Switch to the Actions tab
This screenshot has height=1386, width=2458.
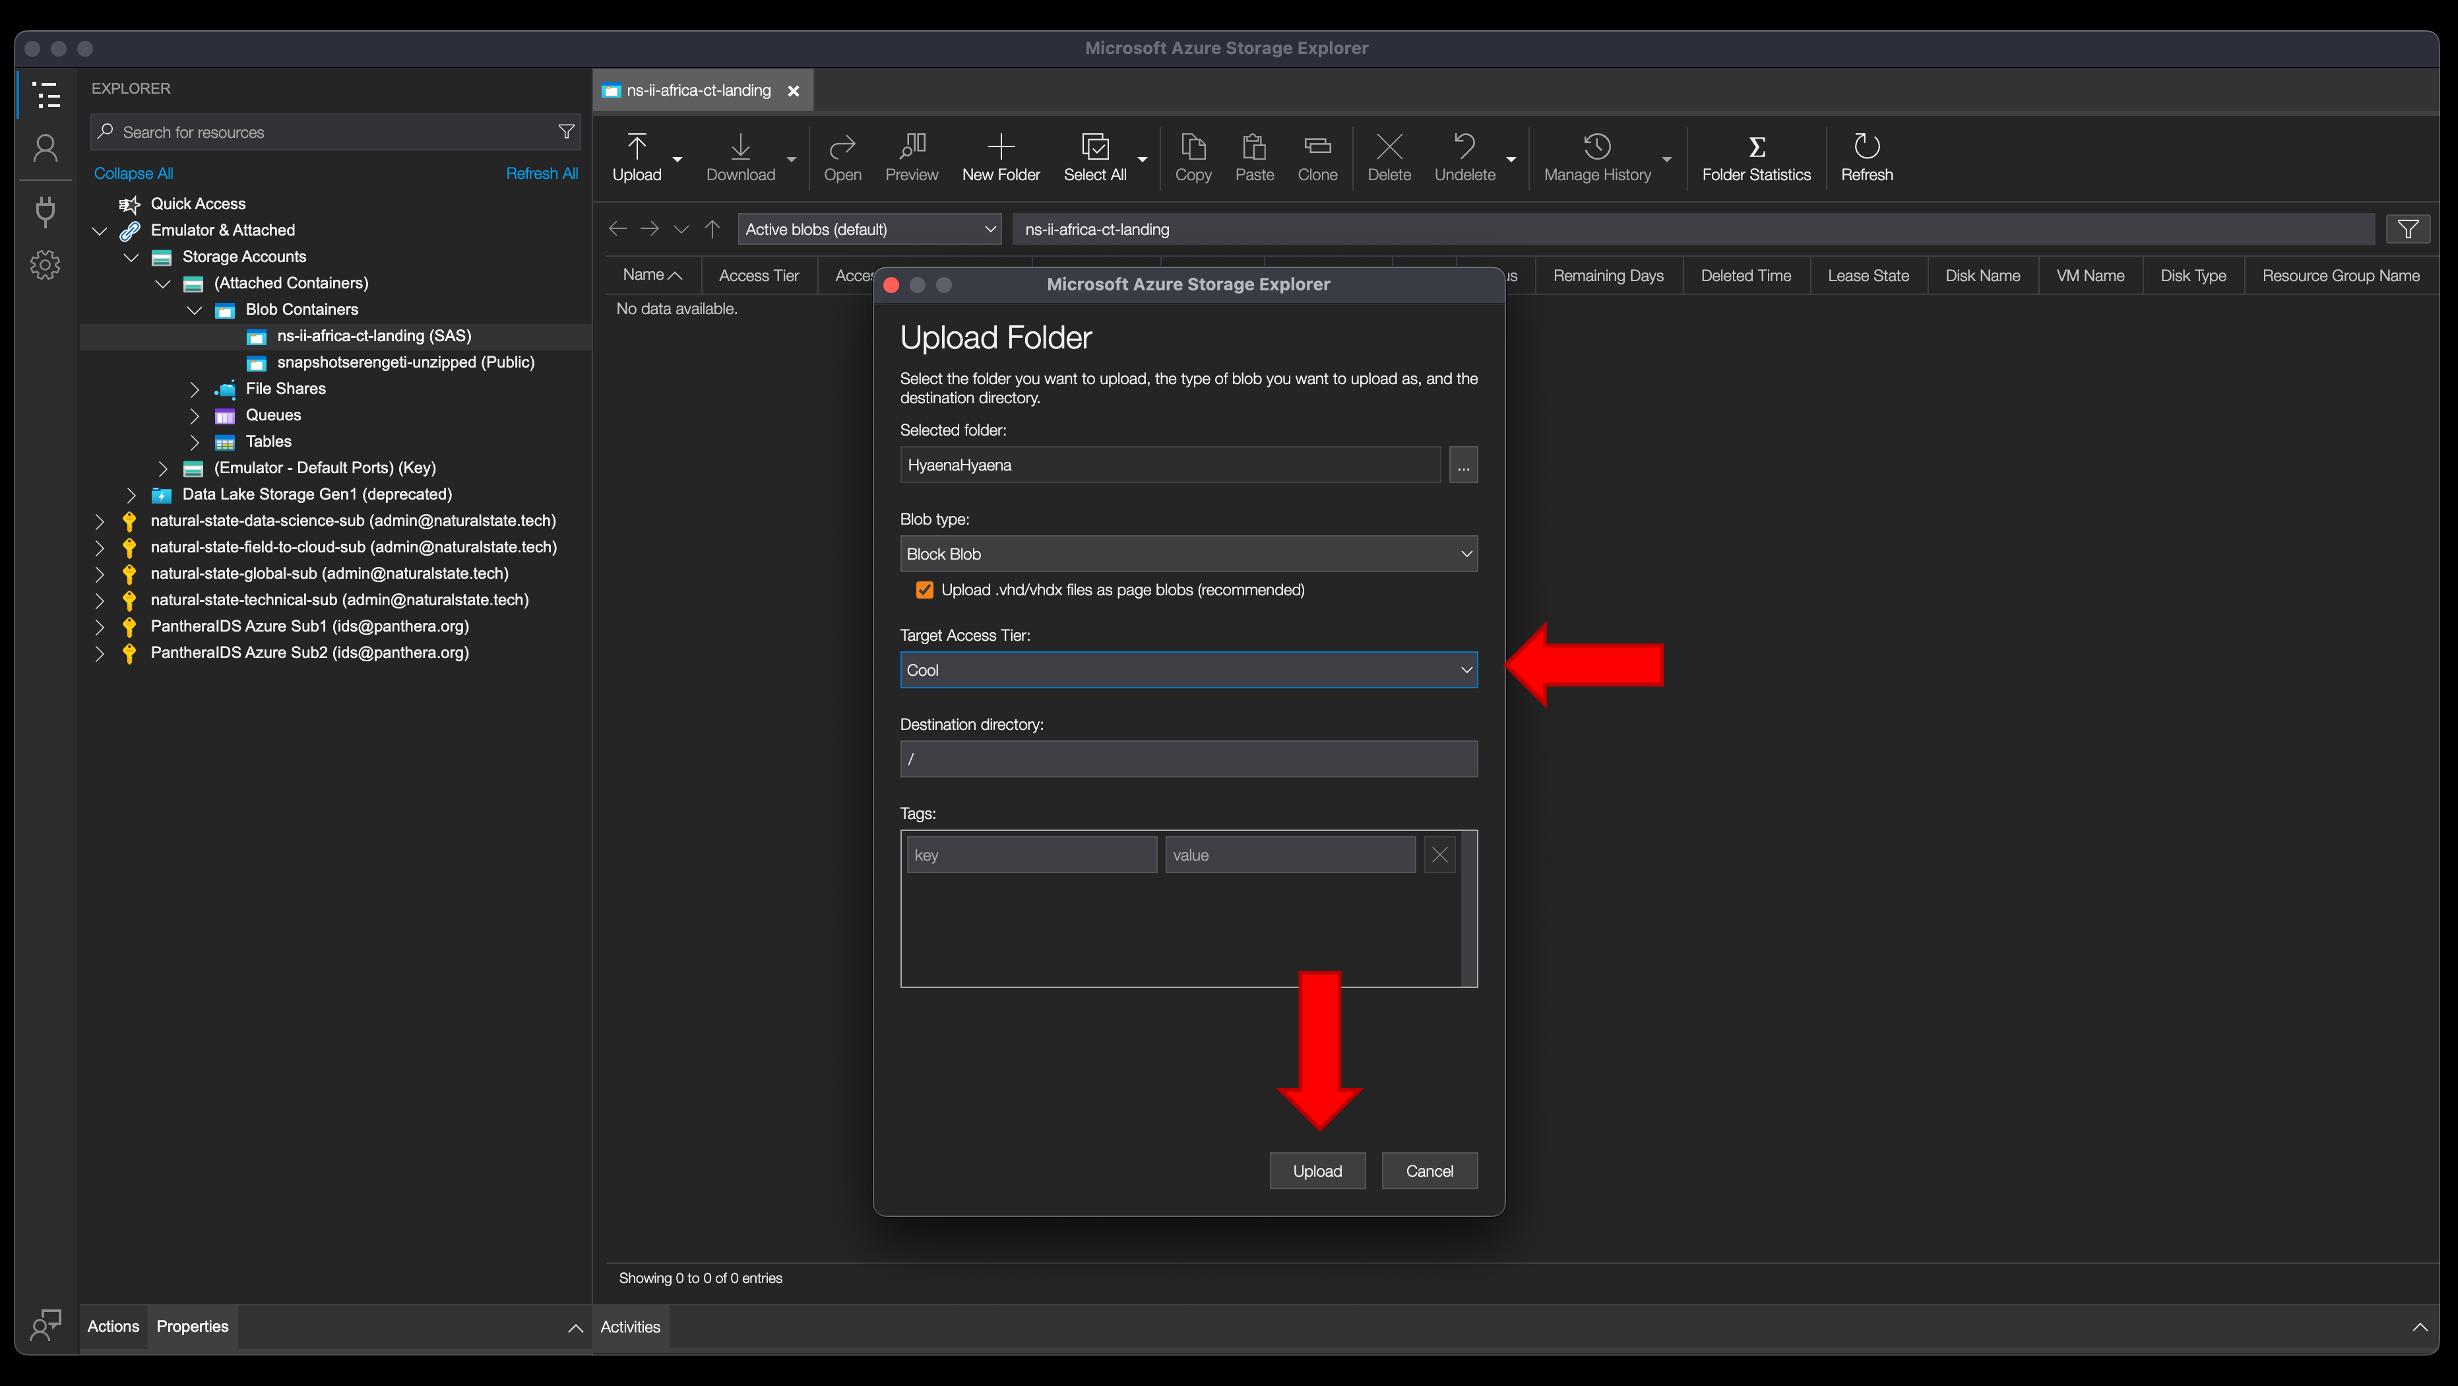point(113,1327)
